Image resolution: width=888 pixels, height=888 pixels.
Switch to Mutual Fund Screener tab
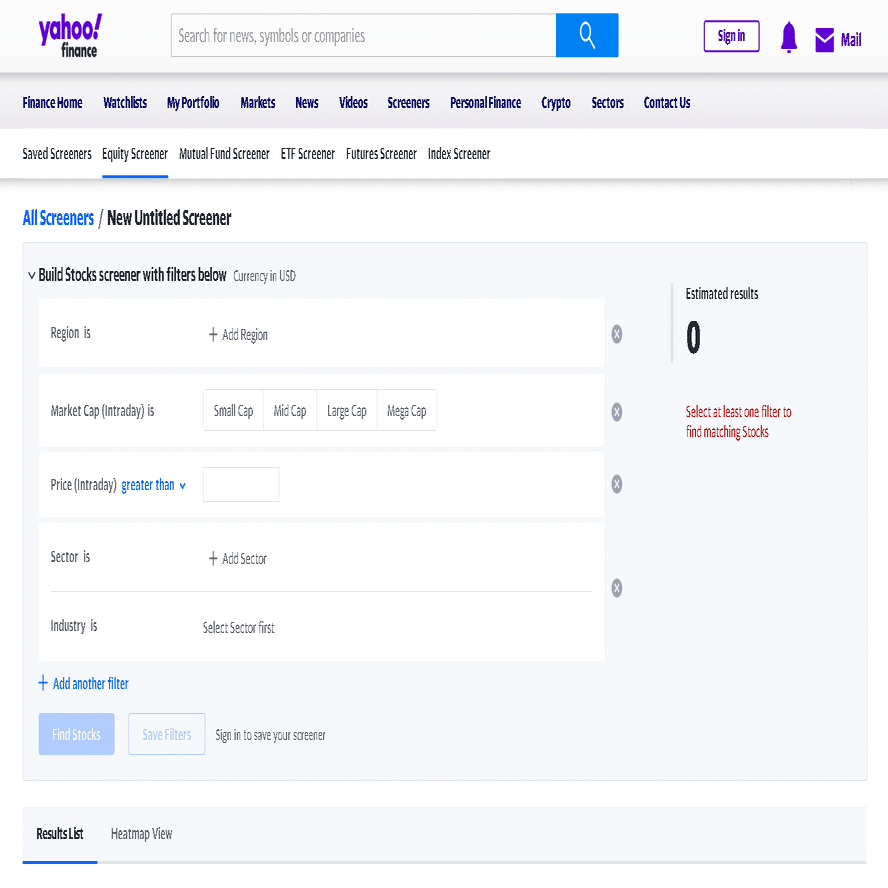pyautogui.click(x=224, y=154)
